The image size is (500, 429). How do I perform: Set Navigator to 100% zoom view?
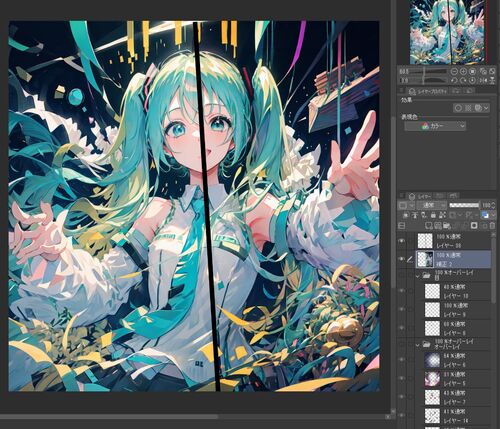[472, 71]
